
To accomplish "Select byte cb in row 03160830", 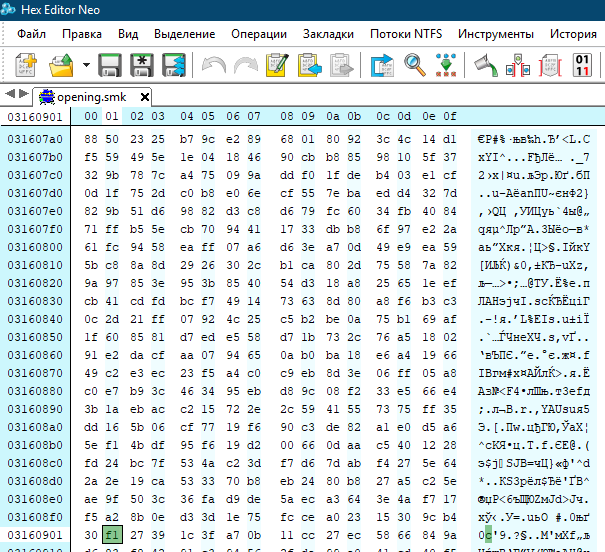I will (x=91, y=301).
